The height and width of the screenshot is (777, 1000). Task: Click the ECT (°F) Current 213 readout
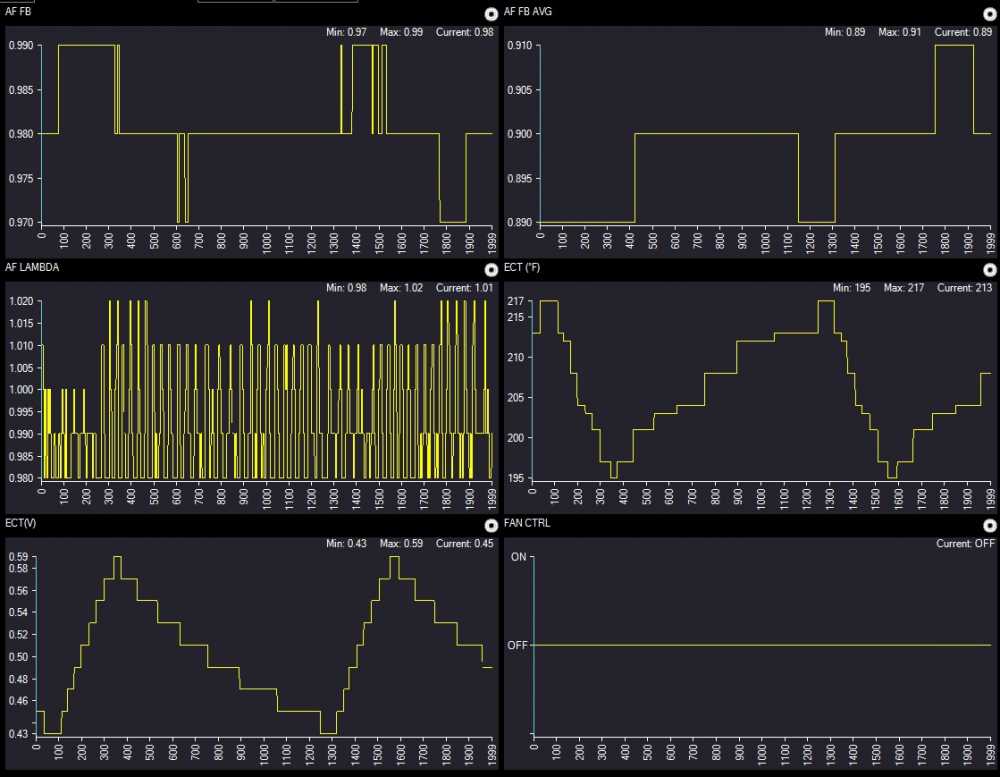(x=964, y=288)
